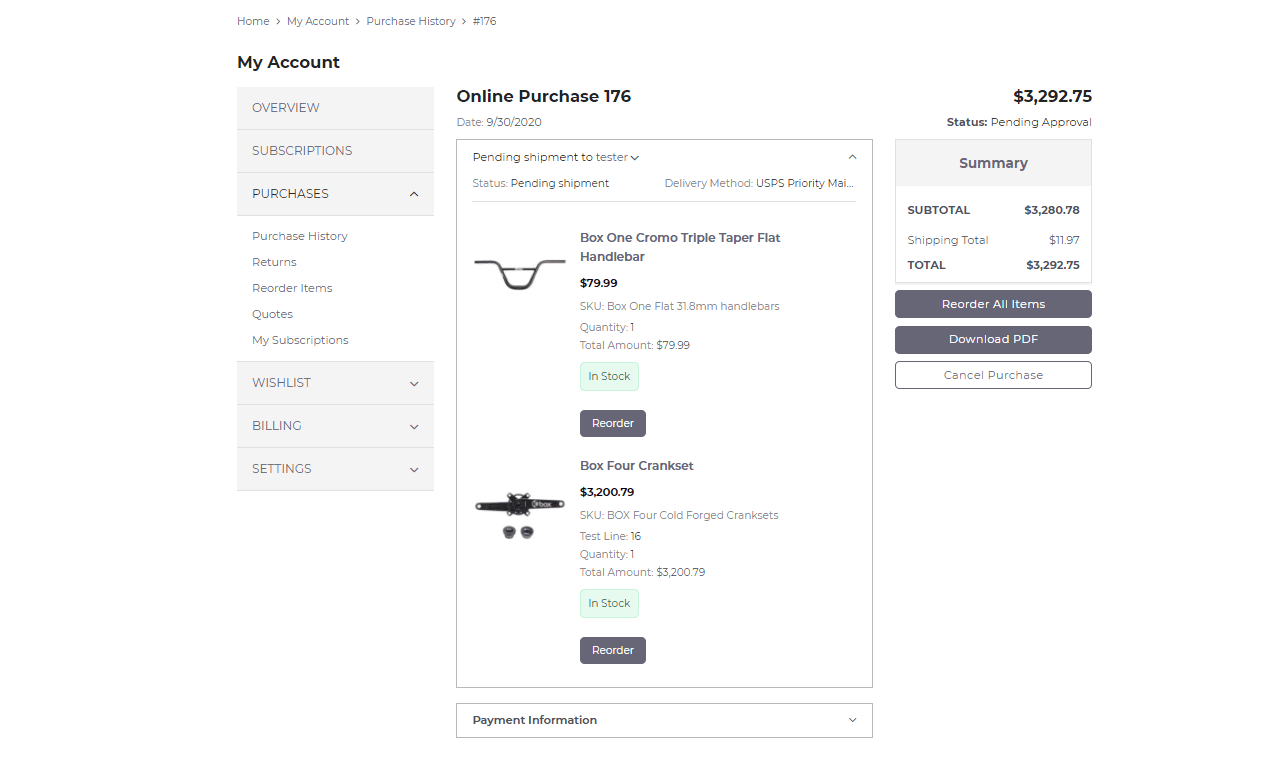This screenshot has height=759, width=1271.
Task: Click the $79.99 handlebar price
Action: click(599, 283)
